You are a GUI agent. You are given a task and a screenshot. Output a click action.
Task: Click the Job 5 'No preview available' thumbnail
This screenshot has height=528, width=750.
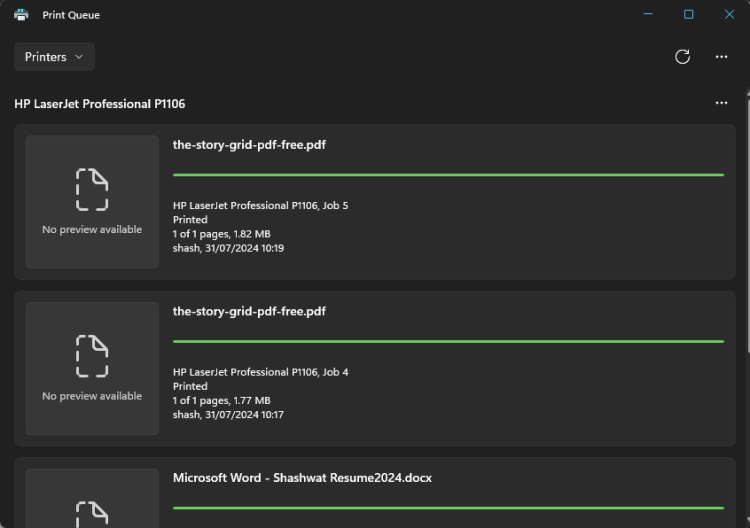pos(92,229)
